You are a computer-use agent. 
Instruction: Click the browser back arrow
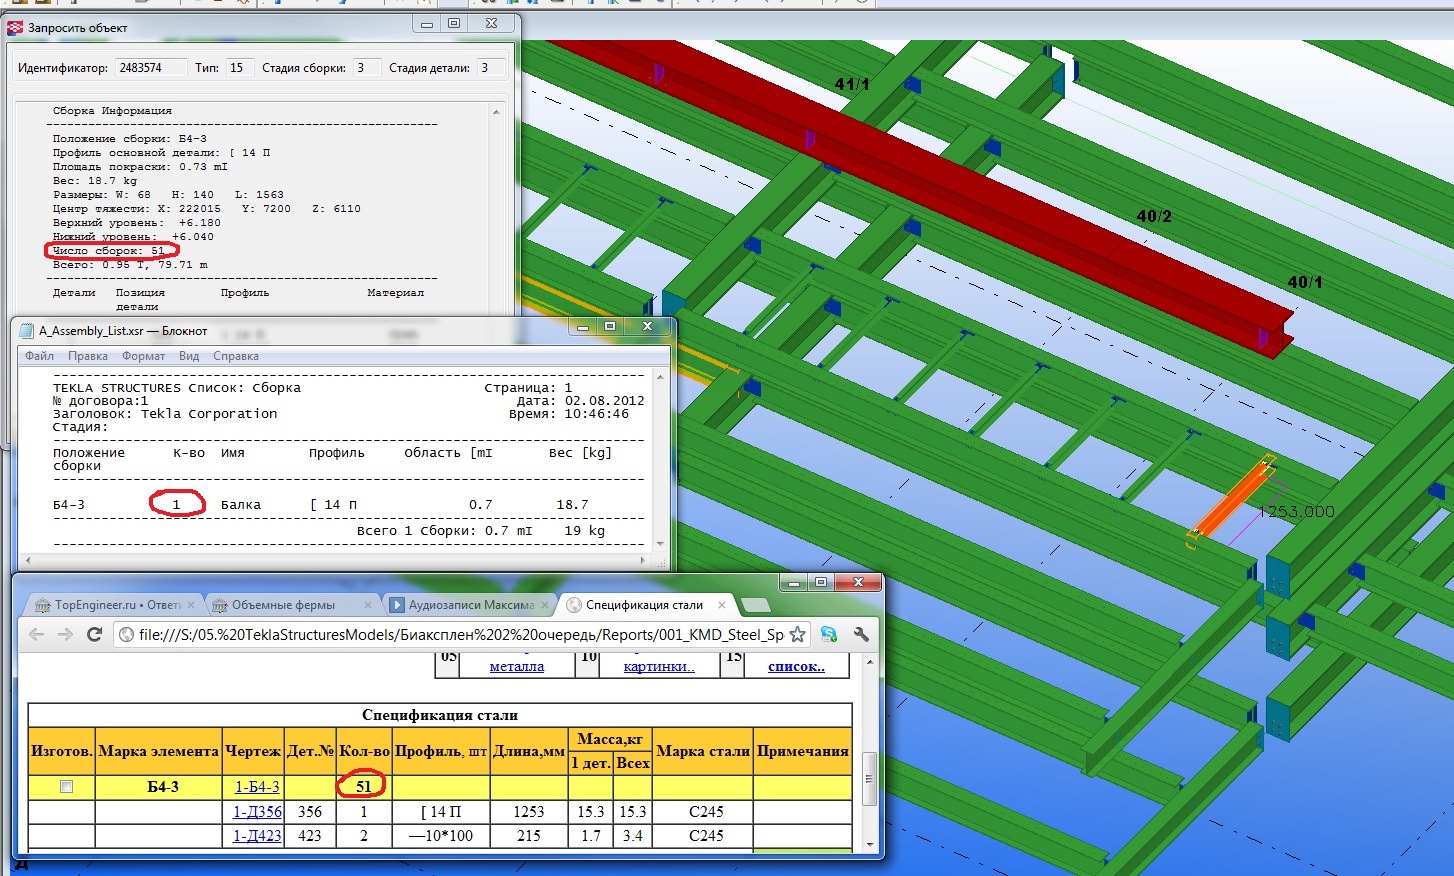[x=36, y=635]
